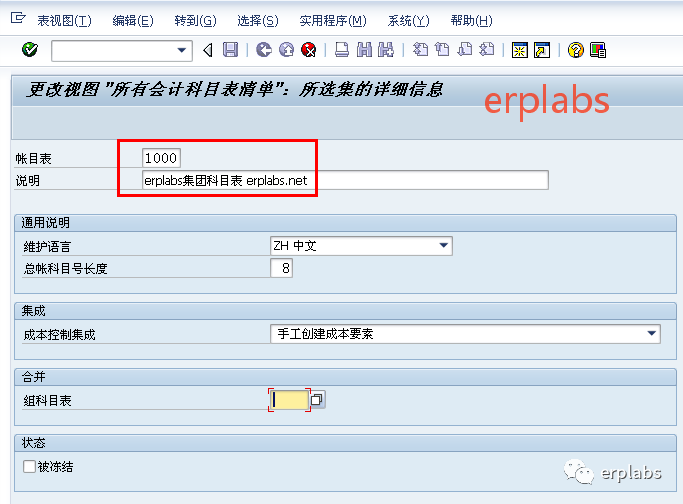The height and width of the screenshot is (504, 683).
Task: Click the 维护语言 label
Action: coord(47,247)
